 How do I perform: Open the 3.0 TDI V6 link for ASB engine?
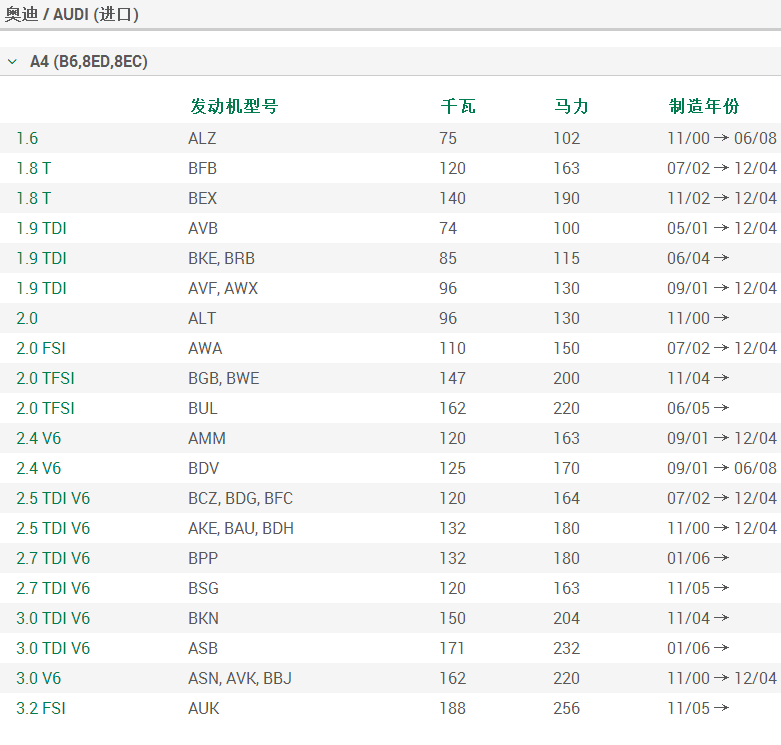(53, 648)
